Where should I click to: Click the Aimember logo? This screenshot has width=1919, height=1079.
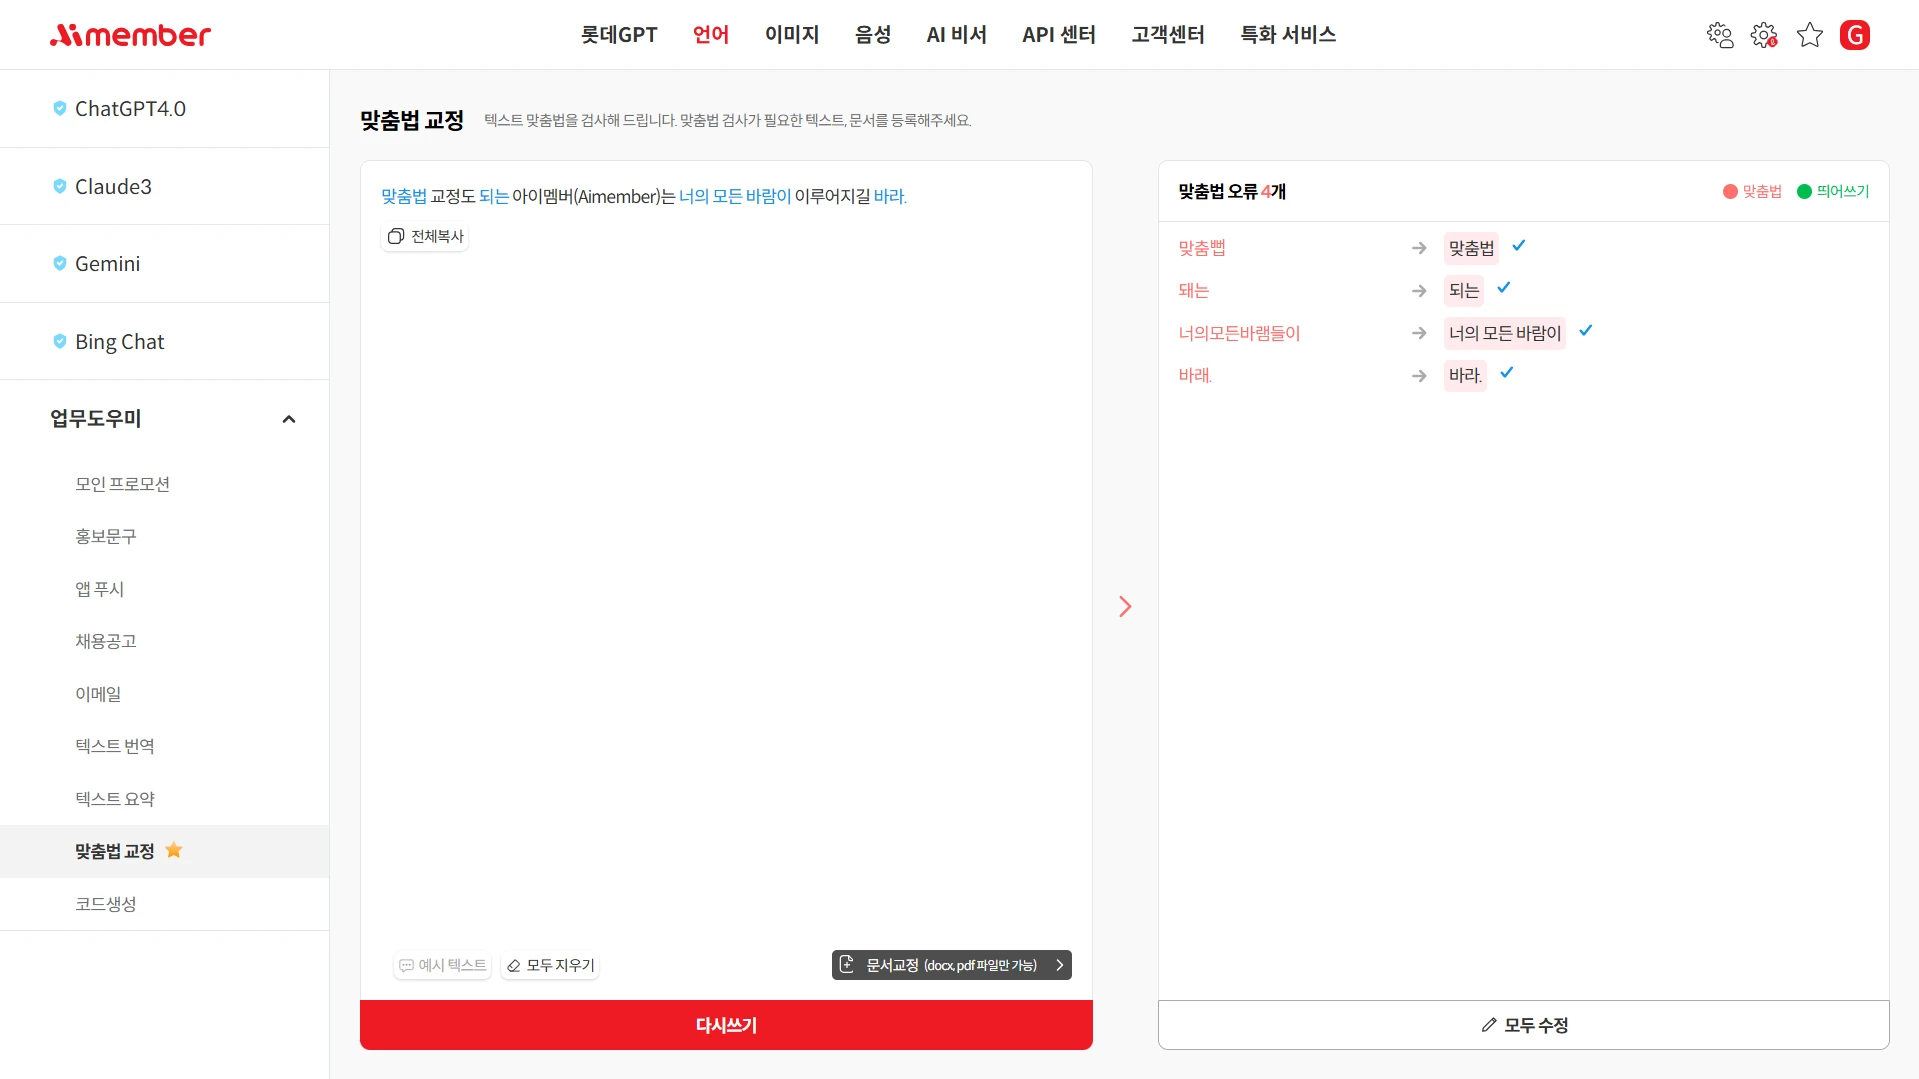[130, 35]
